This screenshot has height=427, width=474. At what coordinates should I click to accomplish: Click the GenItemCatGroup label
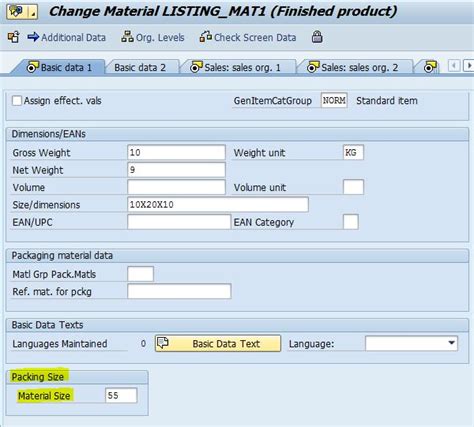point(273,101)
